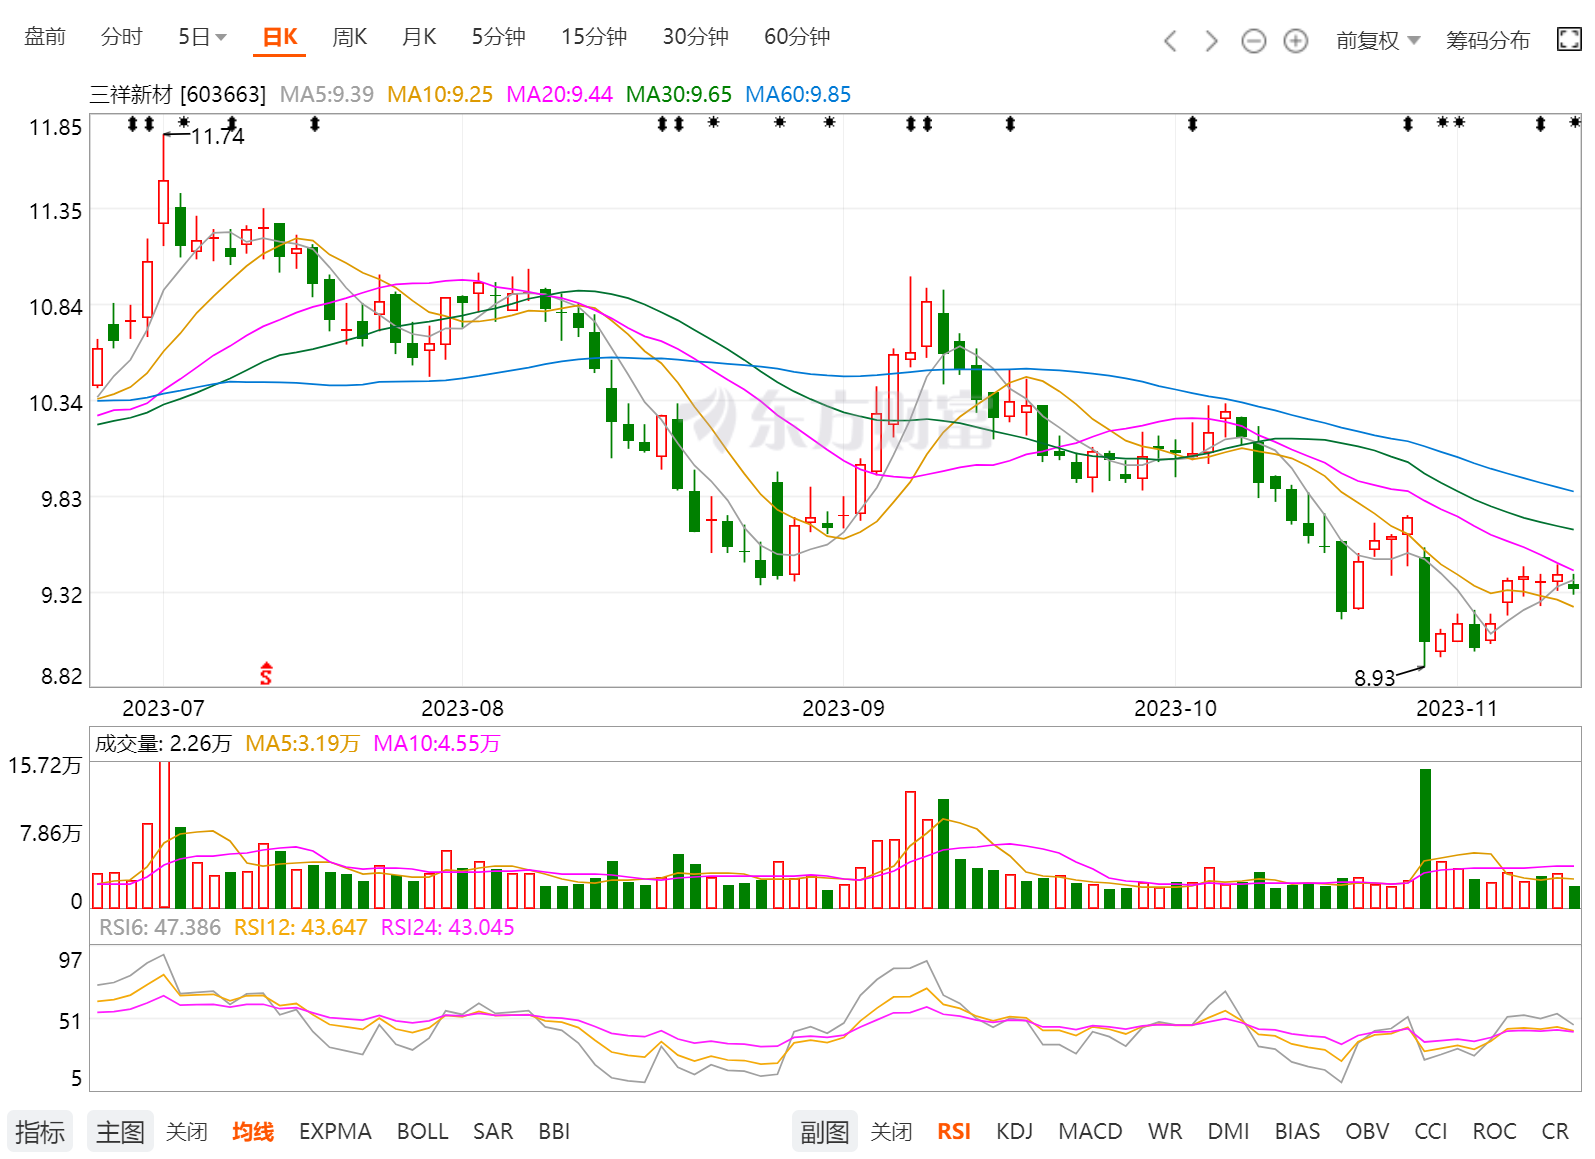Click the 指标 indicators button

point(40,1132)
